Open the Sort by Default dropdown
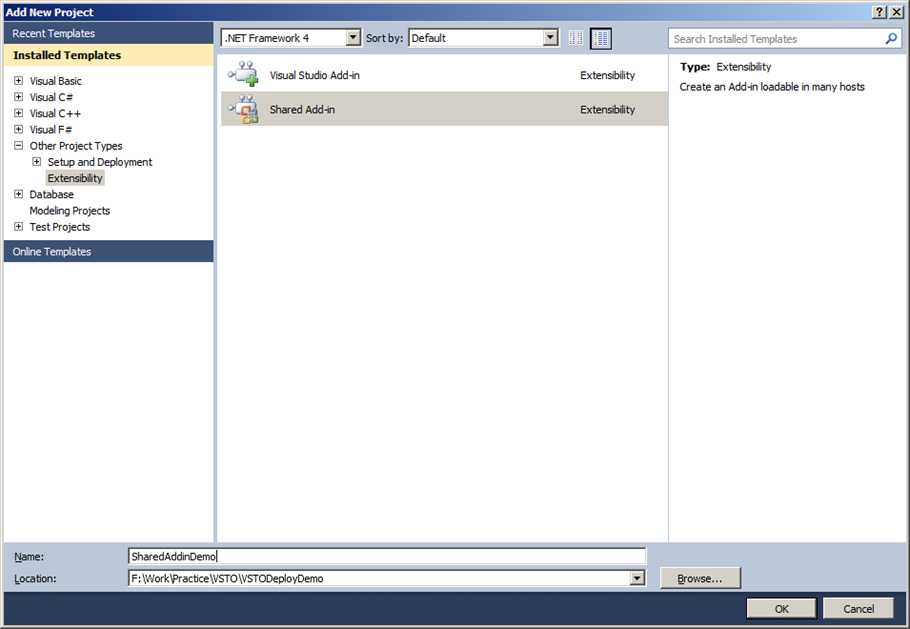This screenshot has height=629, width=910. pyautogui.click(x=550, y=38)
